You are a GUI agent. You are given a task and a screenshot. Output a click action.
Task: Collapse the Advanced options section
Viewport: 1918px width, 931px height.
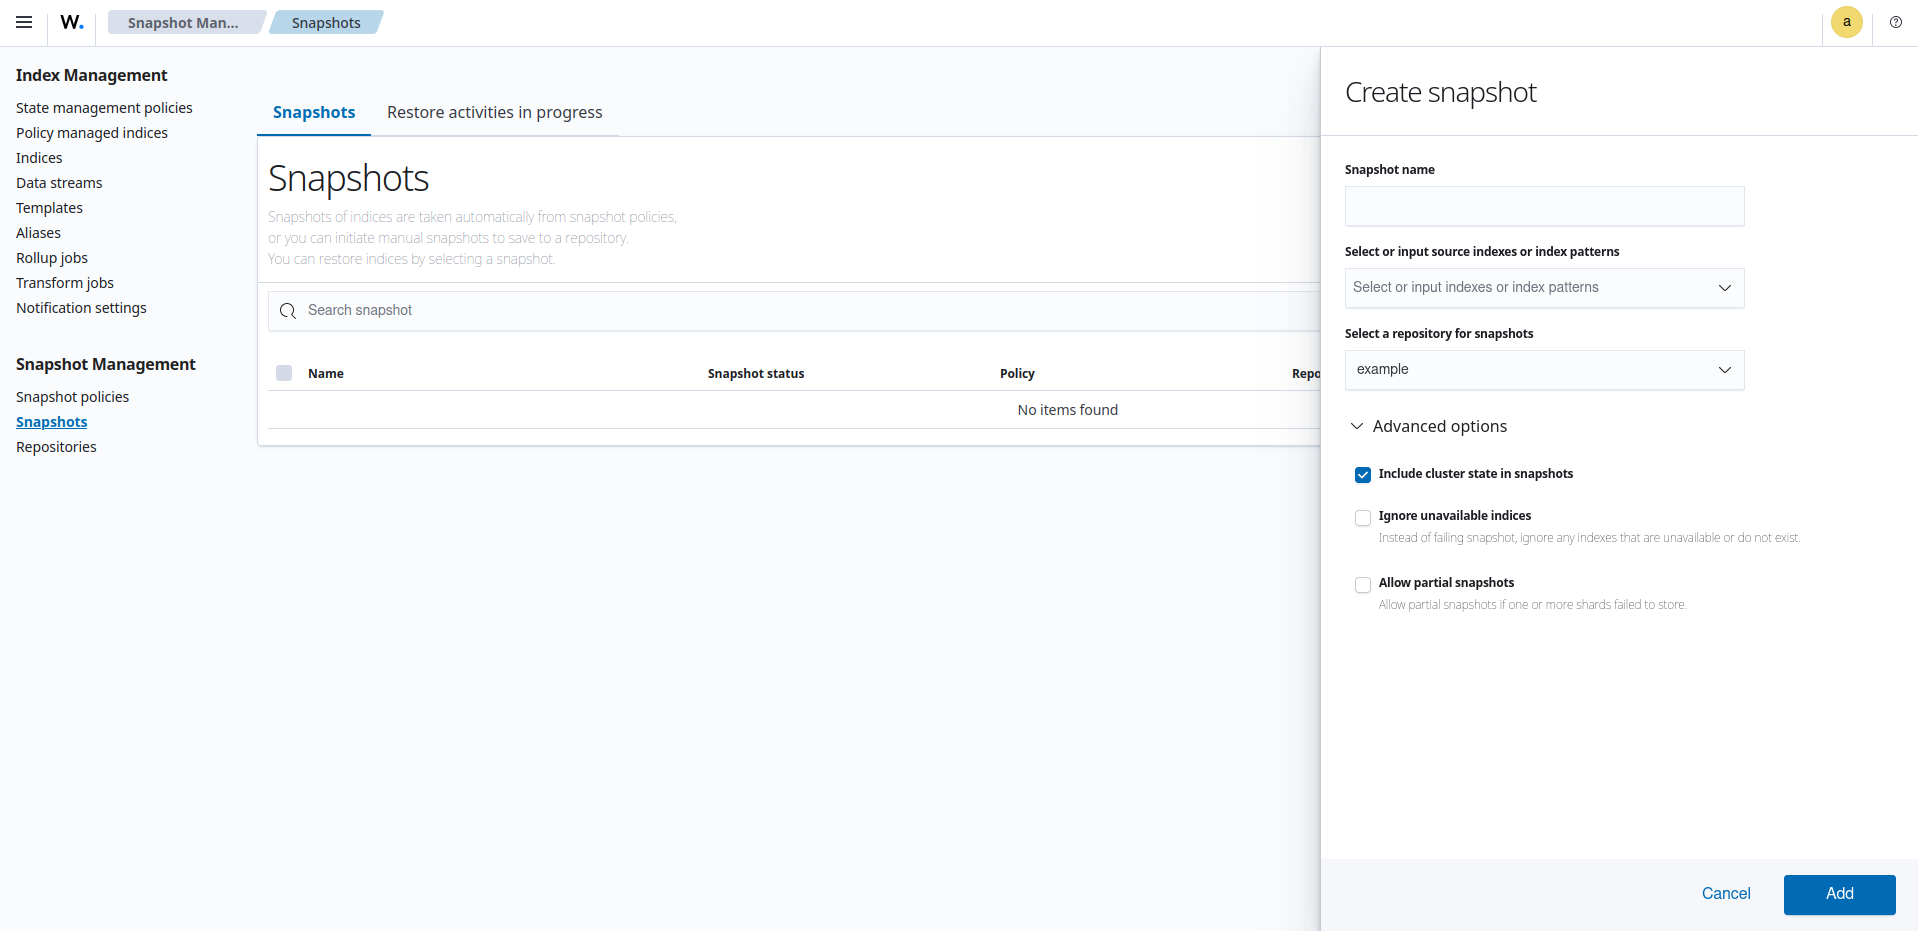coord(1357,426)
